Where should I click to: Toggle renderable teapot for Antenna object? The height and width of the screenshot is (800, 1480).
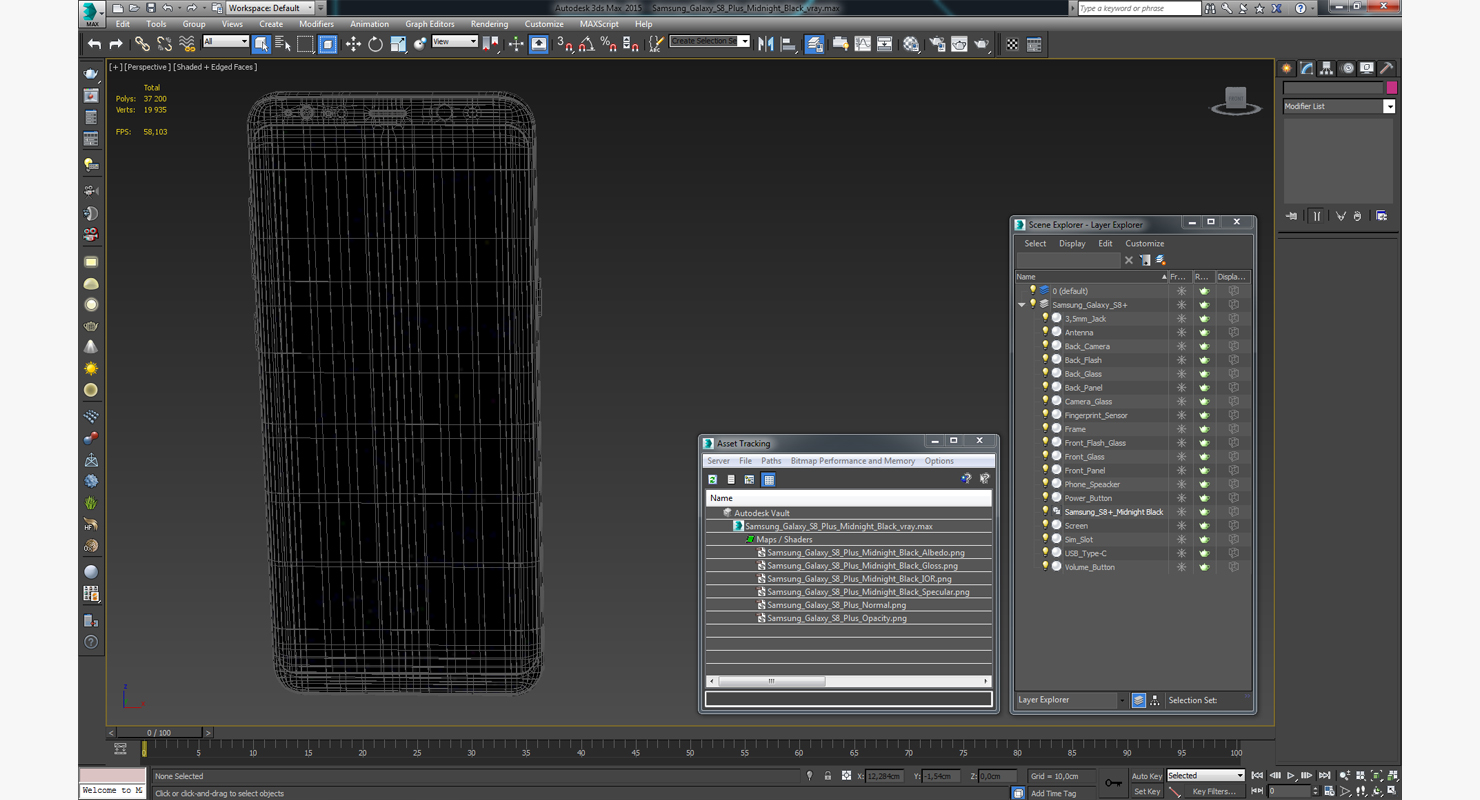tap(1204, 332)
